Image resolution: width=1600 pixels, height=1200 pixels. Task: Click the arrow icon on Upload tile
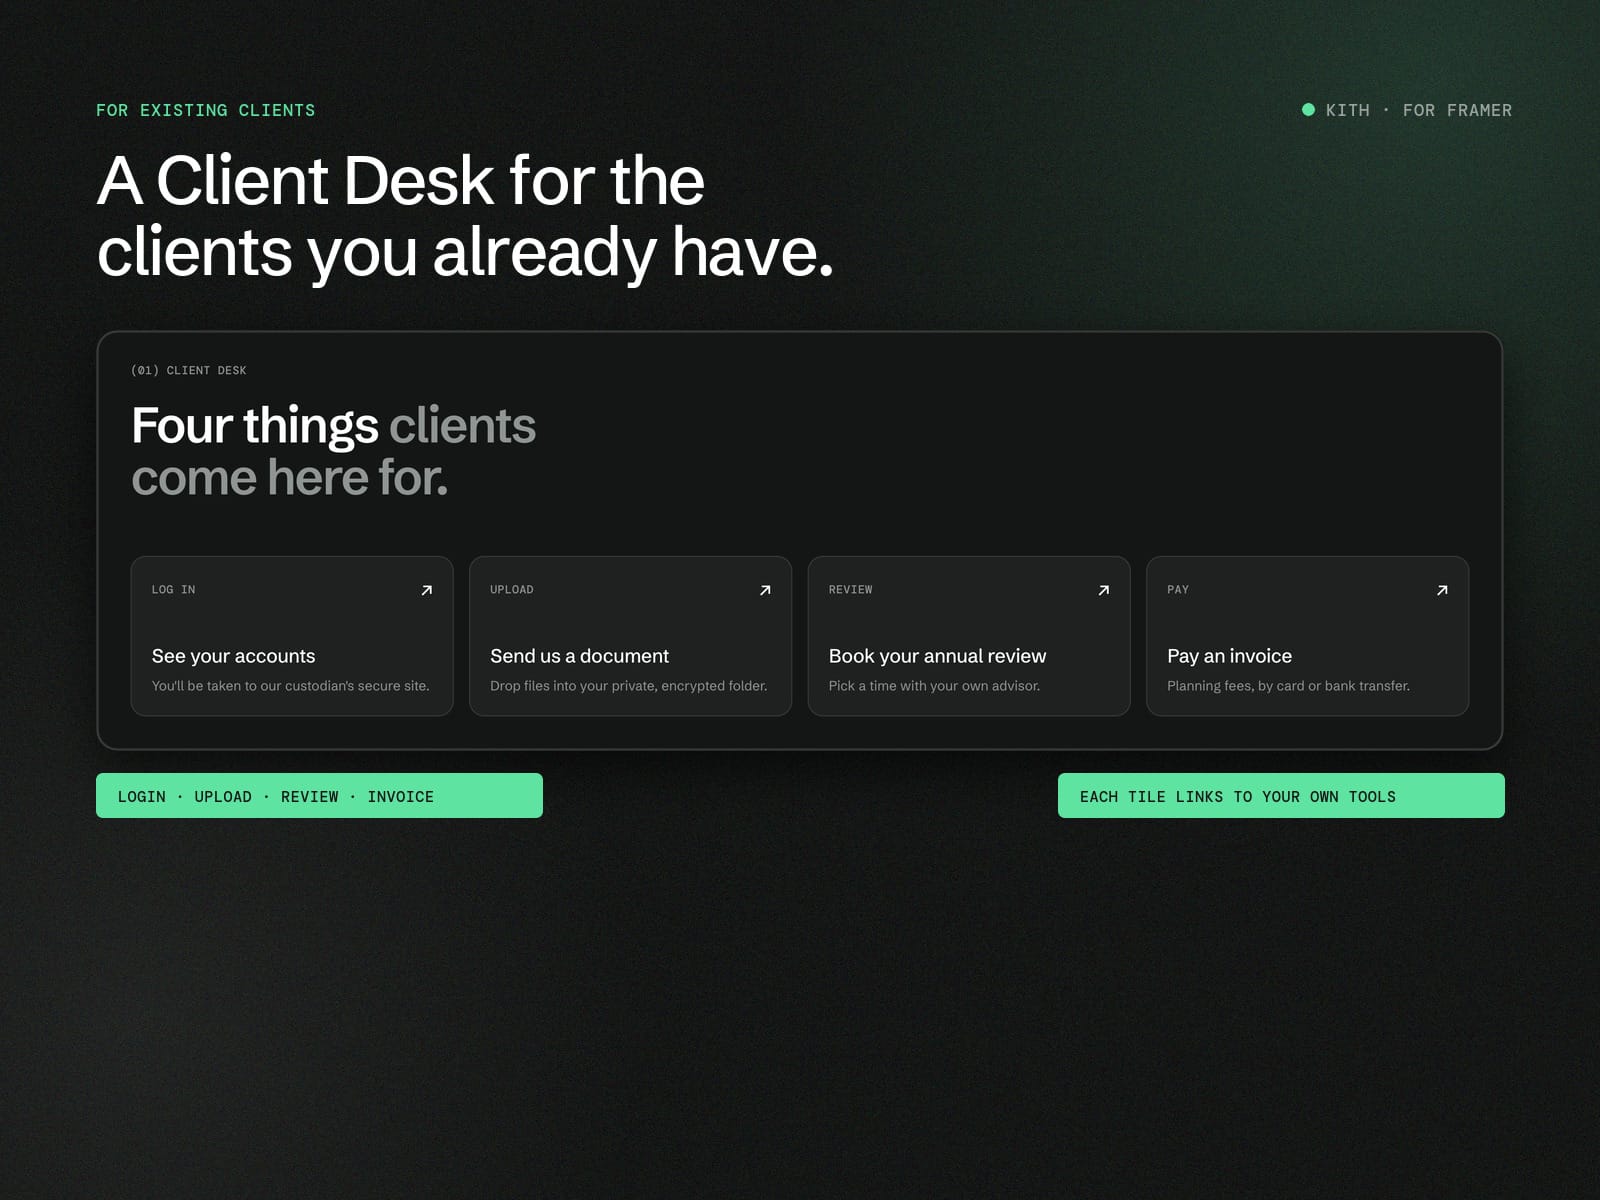click(x=765, y=590)
